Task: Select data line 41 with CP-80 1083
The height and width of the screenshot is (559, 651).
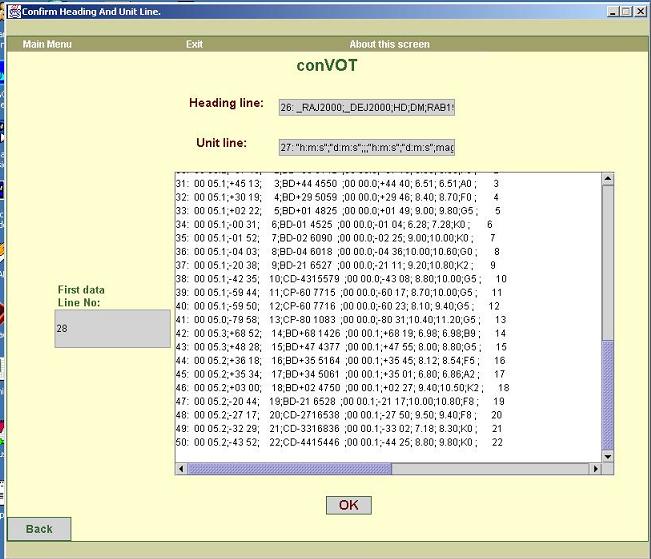Action: tap(341, 320)
